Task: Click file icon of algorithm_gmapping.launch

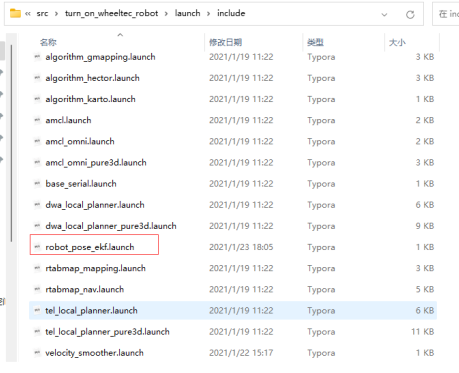Action: (x=37, y=57)
